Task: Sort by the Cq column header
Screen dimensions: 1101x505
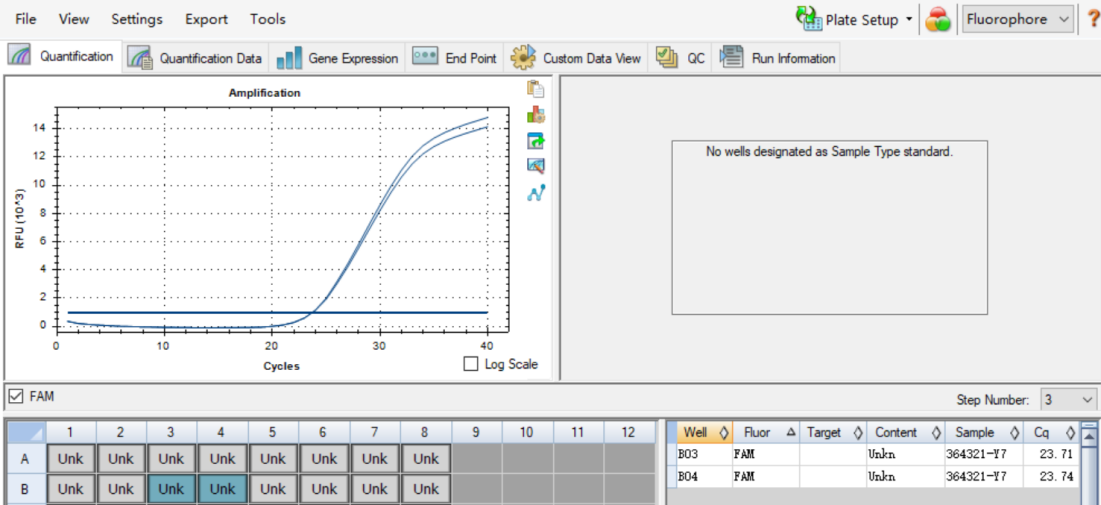Action: point(1051,433)
